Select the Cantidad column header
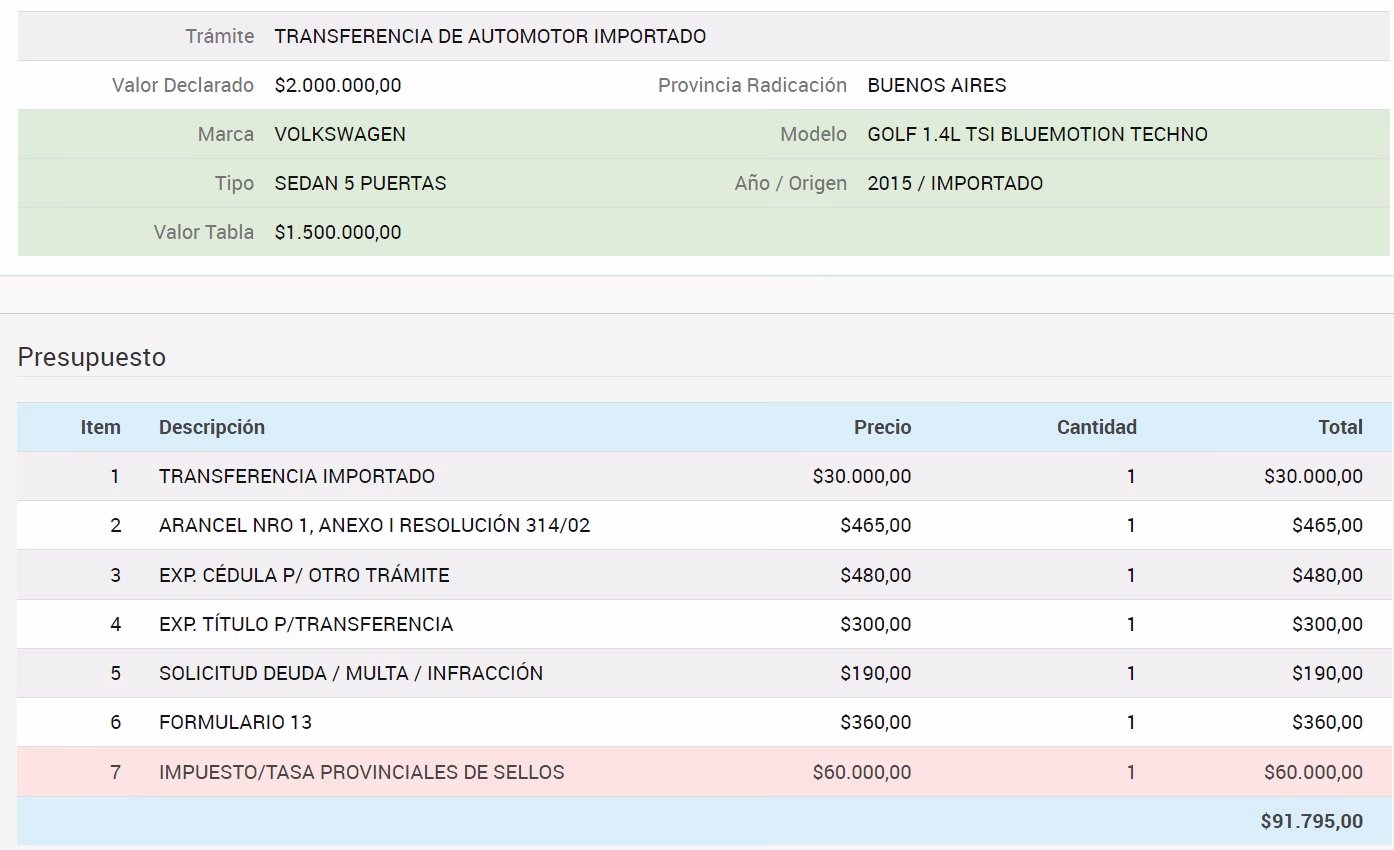1394x850 pixels. pos(1097,427)
